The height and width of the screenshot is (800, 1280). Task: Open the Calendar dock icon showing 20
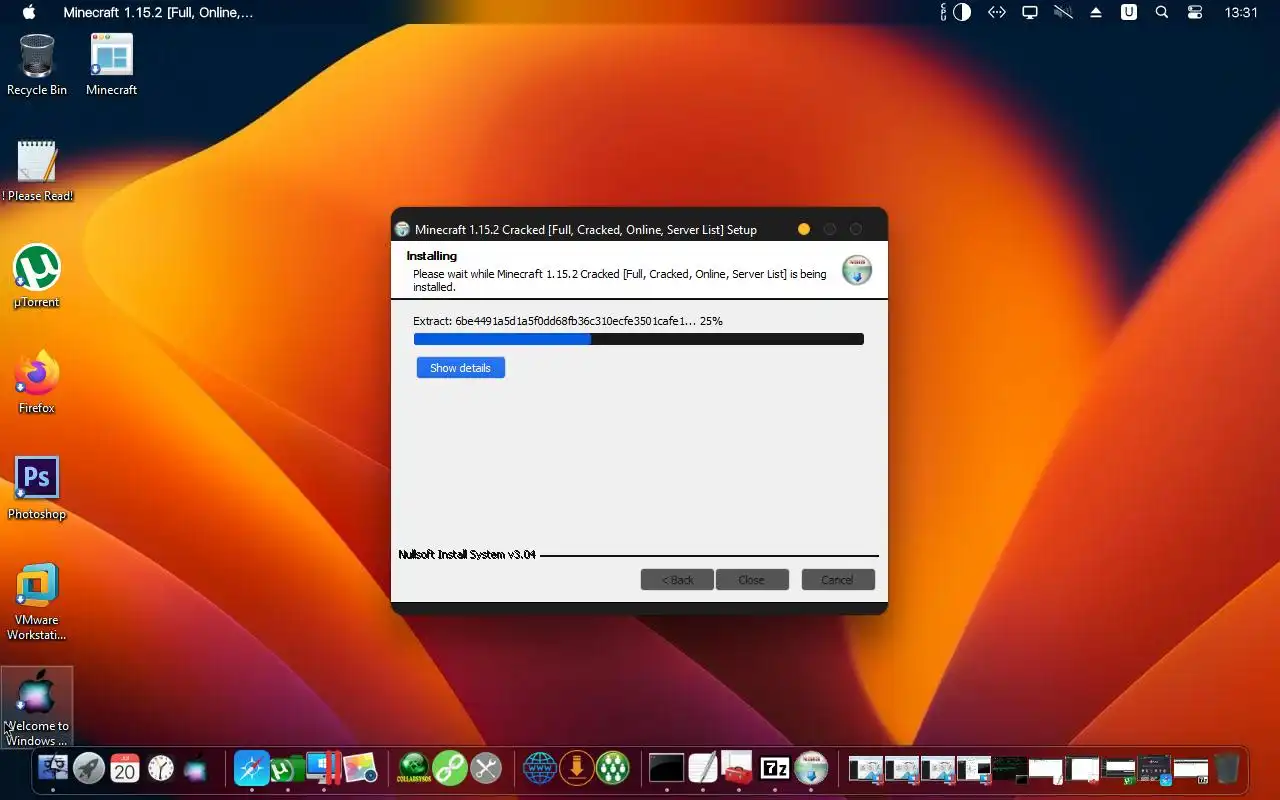click(x=125, y=768)
